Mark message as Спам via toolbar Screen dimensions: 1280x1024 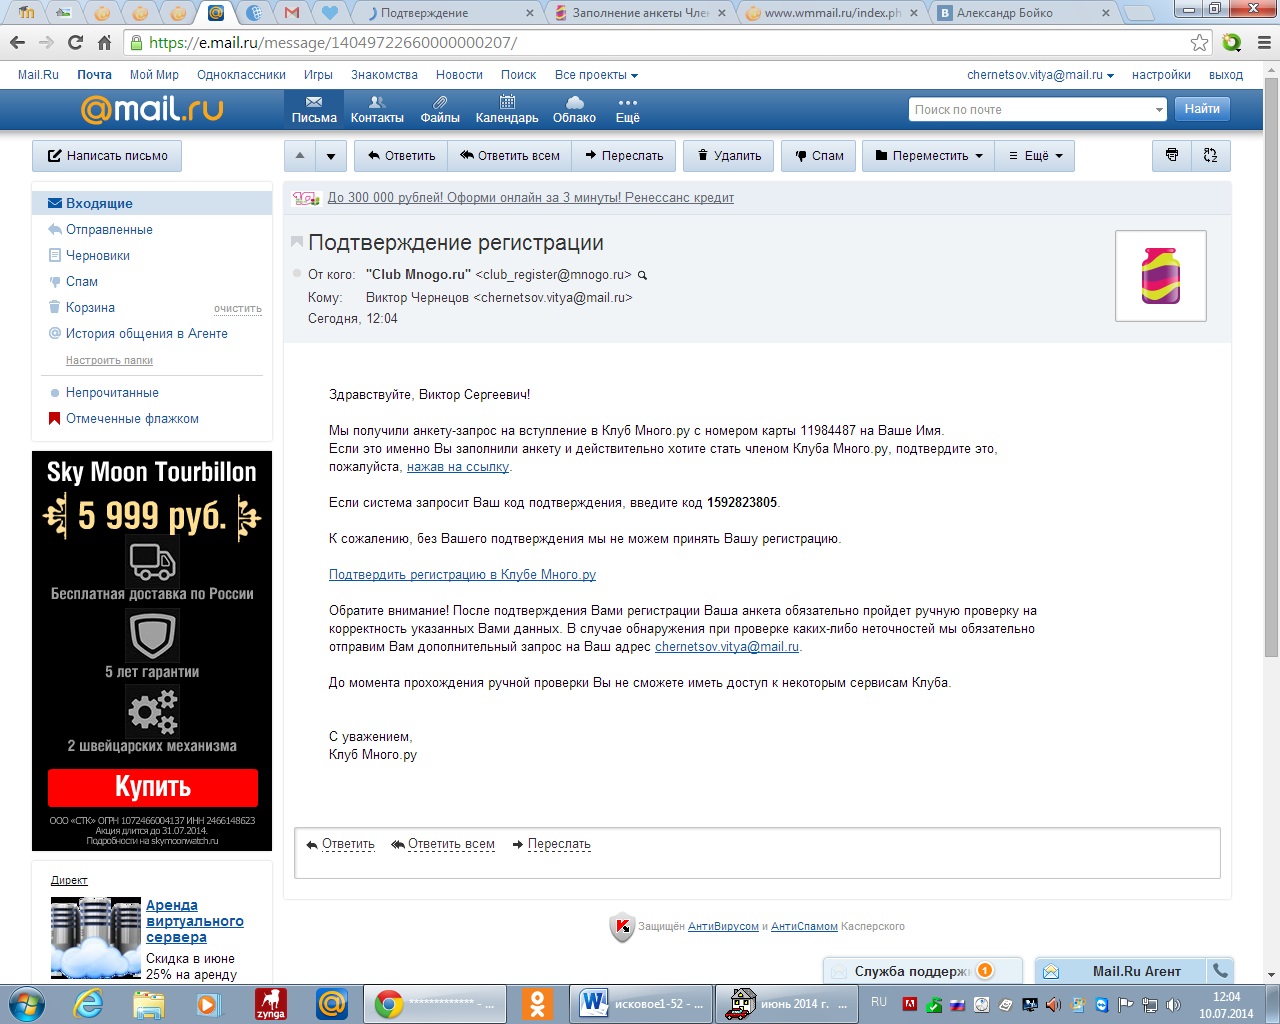[x=819, y=156]
